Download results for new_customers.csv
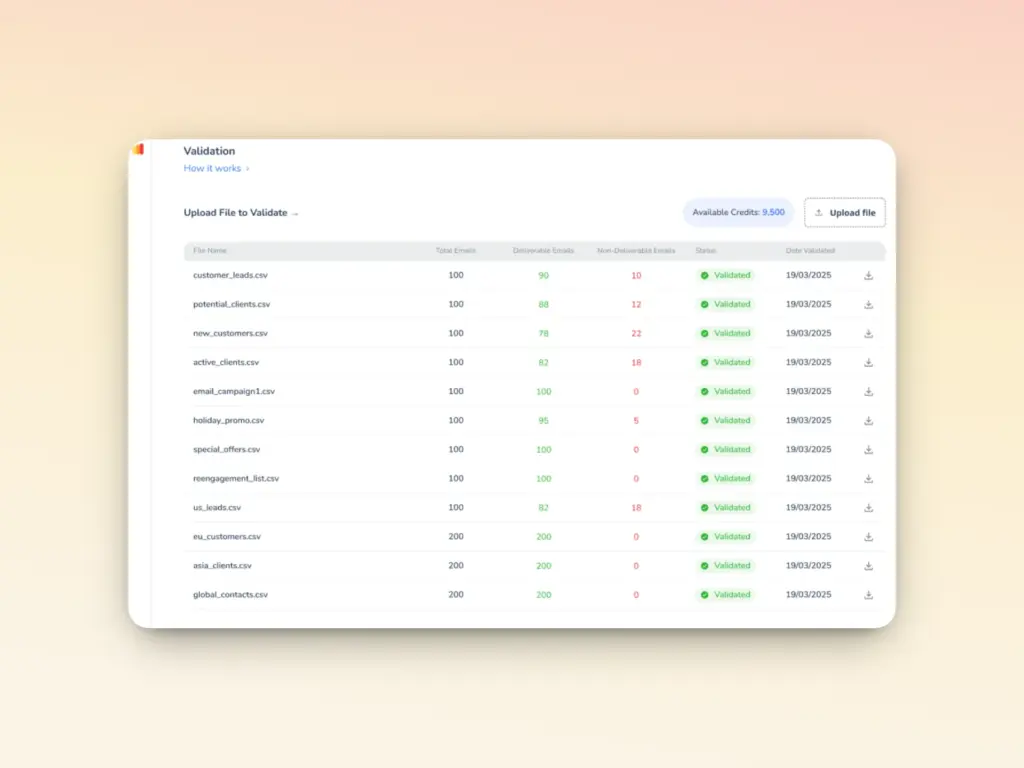 (x=868, y=333)
